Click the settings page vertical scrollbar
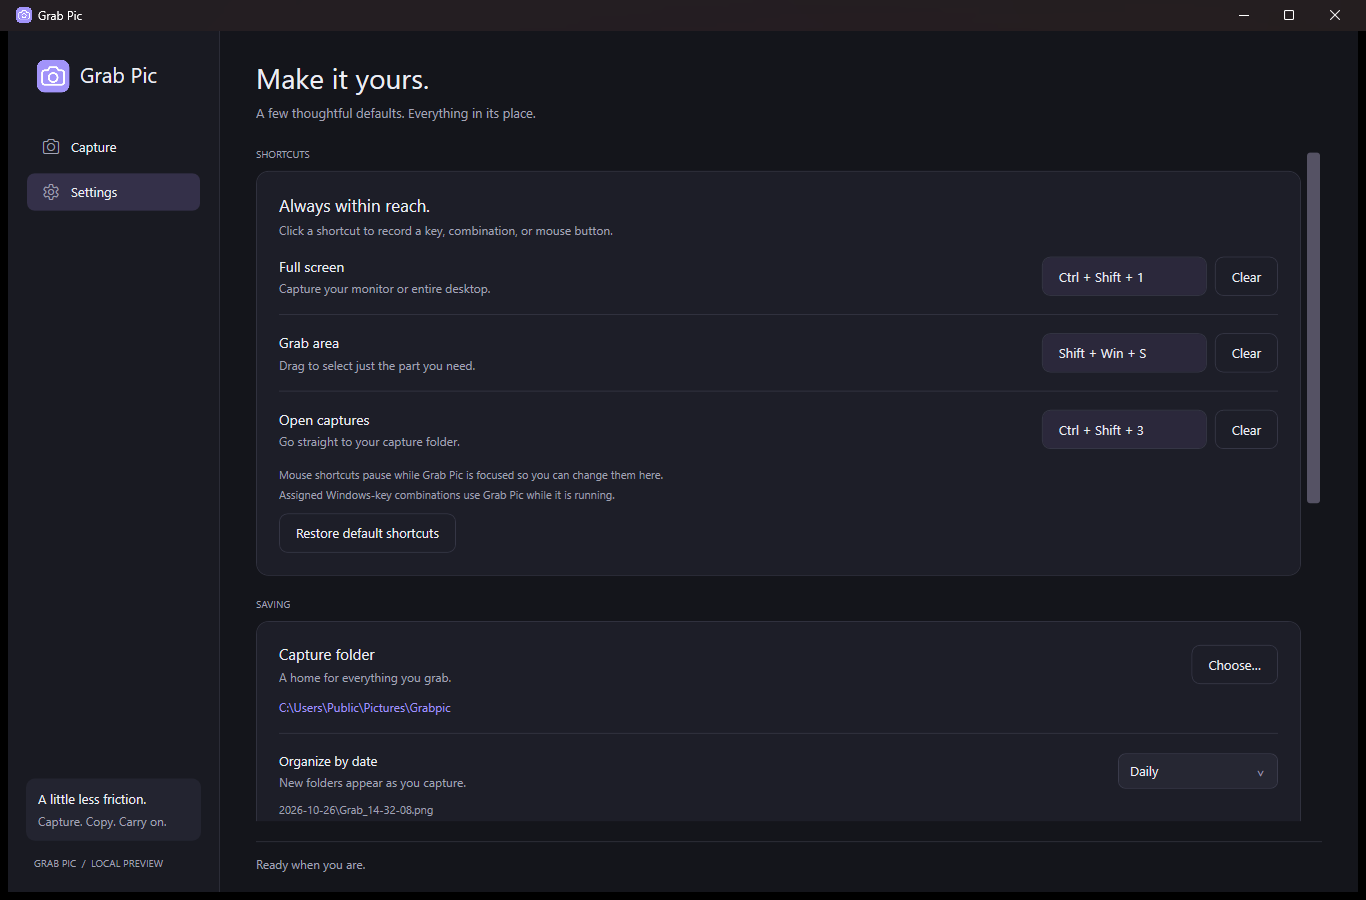Image resolution: width=1366 pixels, height=900 pixels. (1314, 328)
